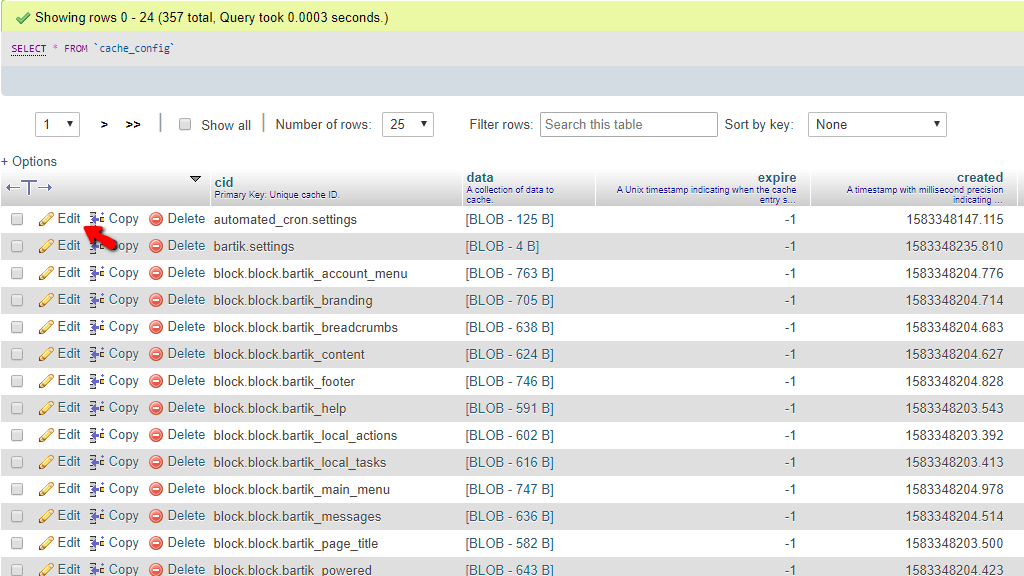This screenshot has height=576, width=1024.
Task: Click the Copy icon for block.block.bartik_branding
Action: pos(97,300)
